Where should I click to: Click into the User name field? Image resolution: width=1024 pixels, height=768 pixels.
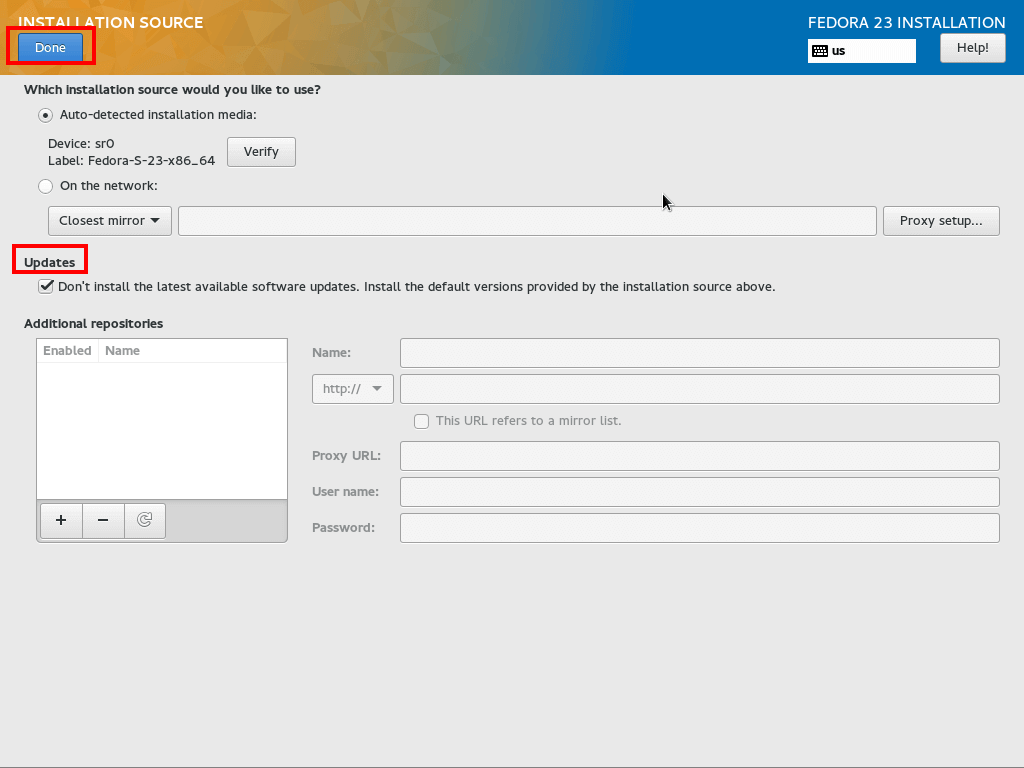(x=699, y=492)
